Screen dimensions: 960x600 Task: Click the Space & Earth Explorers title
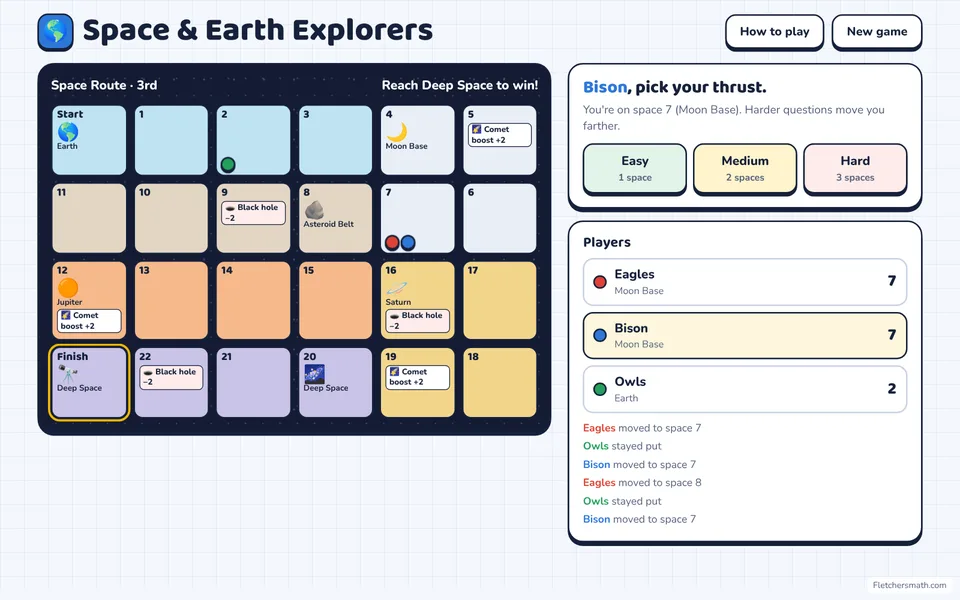pos(258,31)
